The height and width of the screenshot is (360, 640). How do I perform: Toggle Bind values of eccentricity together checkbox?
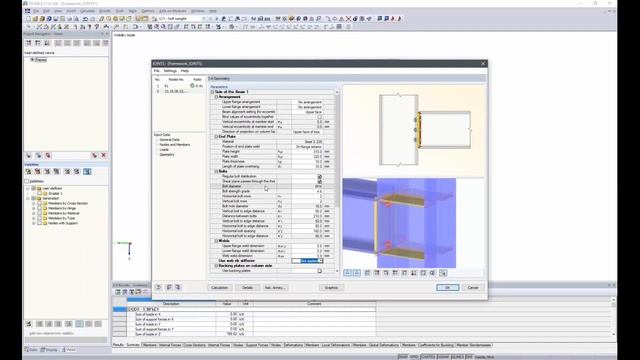320,117
